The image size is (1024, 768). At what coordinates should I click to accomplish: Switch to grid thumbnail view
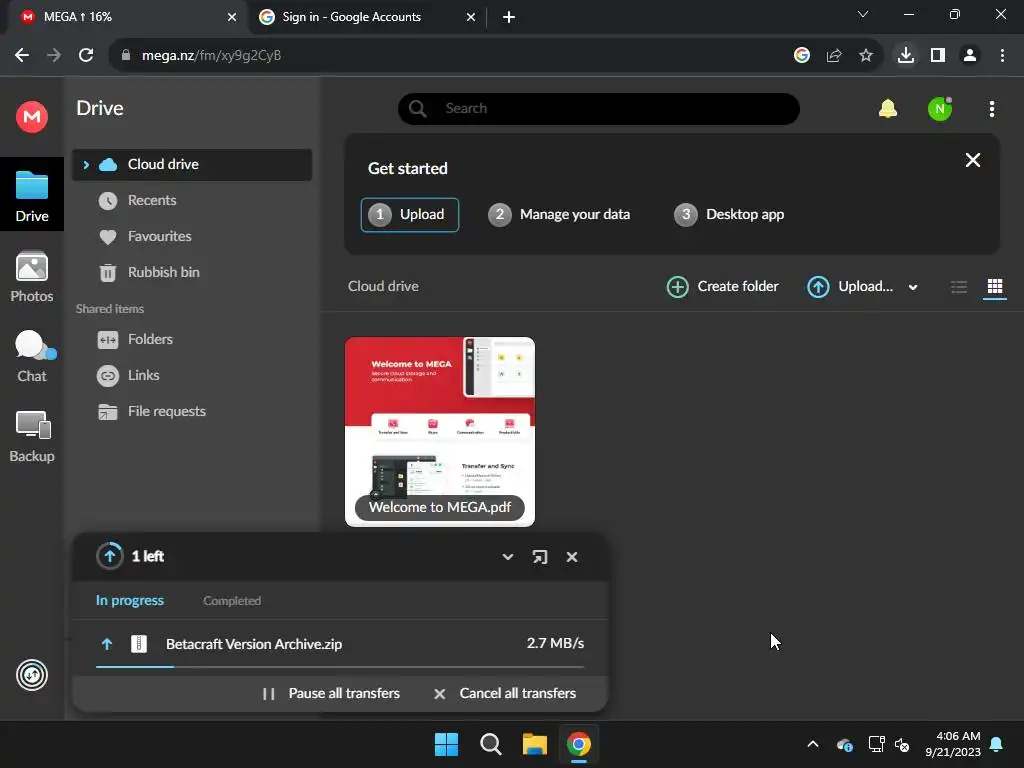pyautogui.click(x=995, y=287)
